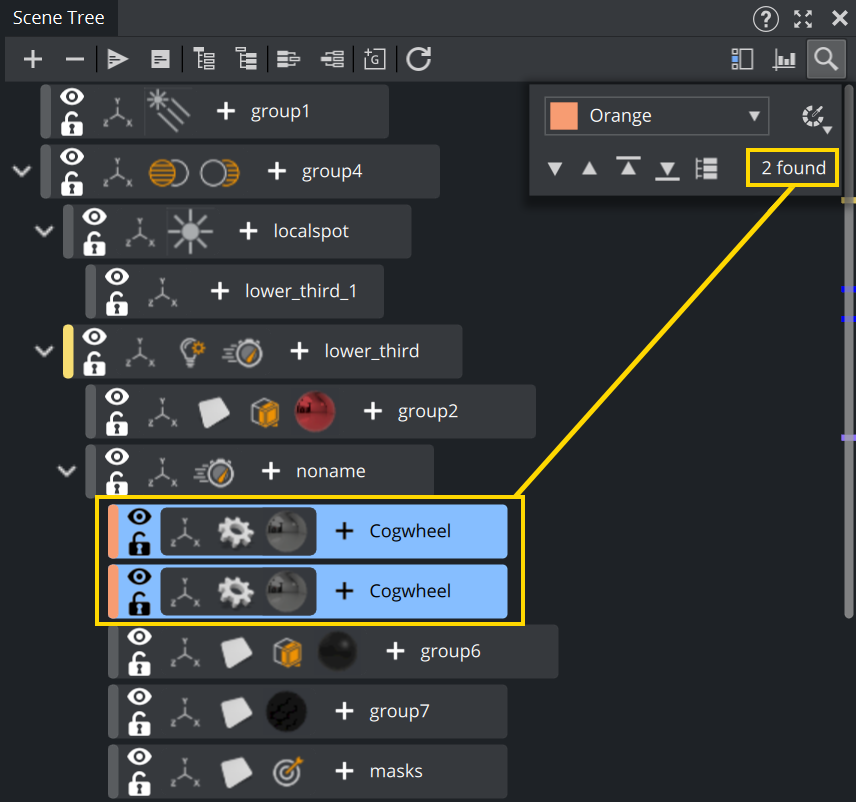Collapse the group4 tree node
The width and height of the screenshot is (856, 802).
[21, 171]
